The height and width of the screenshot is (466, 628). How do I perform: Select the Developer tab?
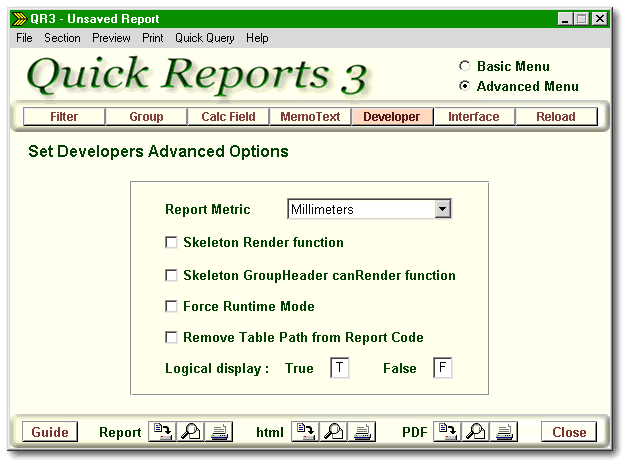(392, 116)
